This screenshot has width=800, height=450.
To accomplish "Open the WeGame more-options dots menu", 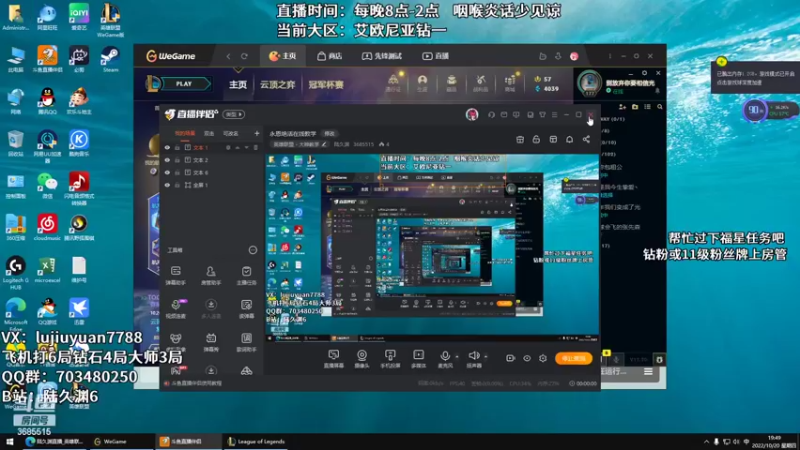I will [x=610, y=56].
